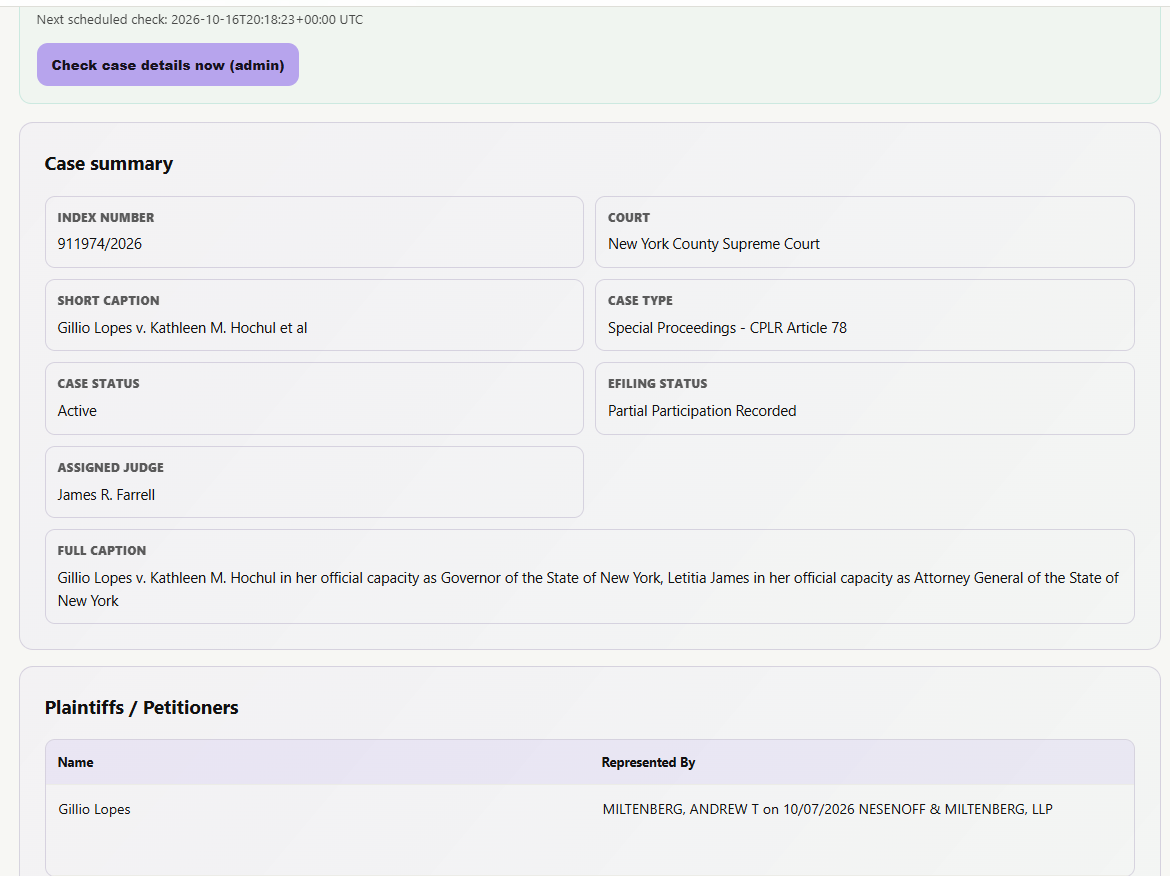Click the 'EFILING STATUS' field label
Image resolution: width=1170 pixels, height=876 pixels.
coord(657,383)
